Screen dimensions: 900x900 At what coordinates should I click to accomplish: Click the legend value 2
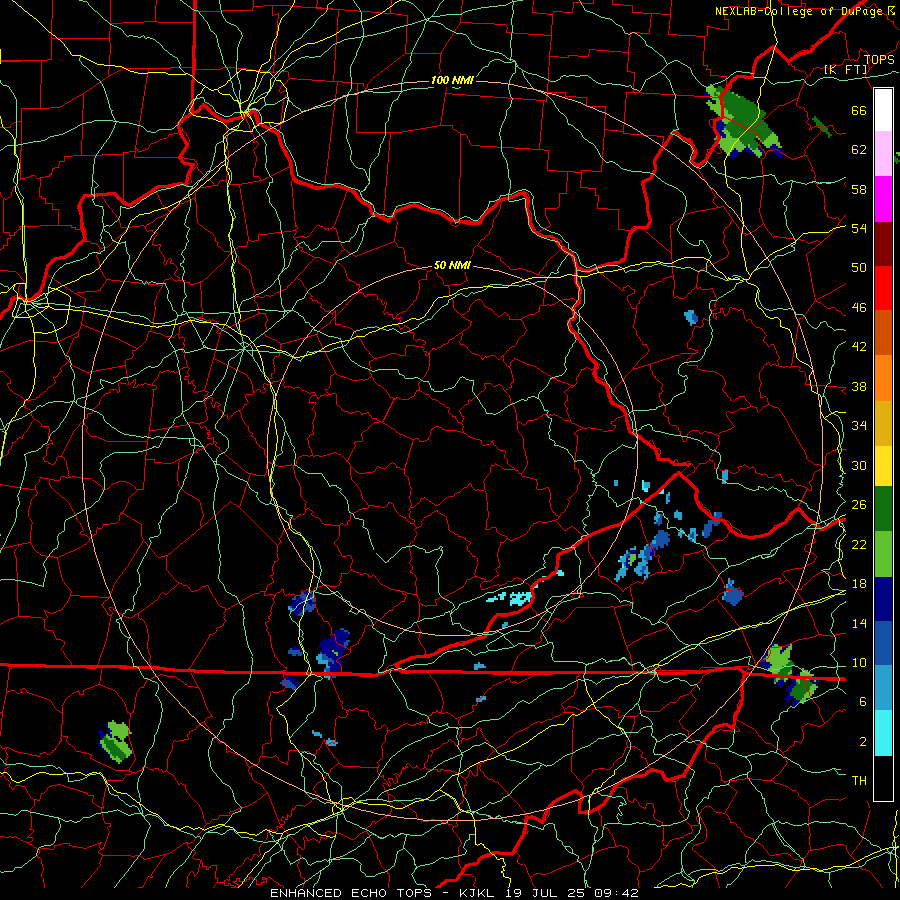click(863, 742)
